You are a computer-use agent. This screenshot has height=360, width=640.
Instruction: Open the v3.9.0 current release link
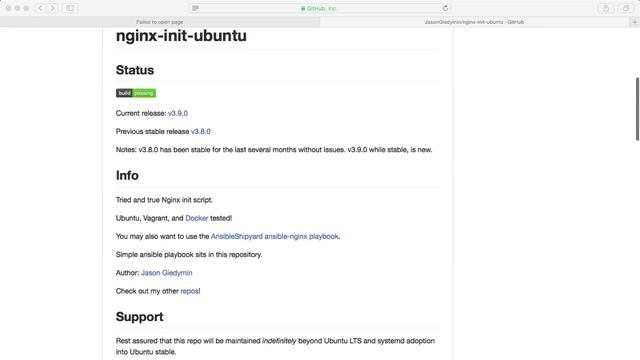(178, 113)
